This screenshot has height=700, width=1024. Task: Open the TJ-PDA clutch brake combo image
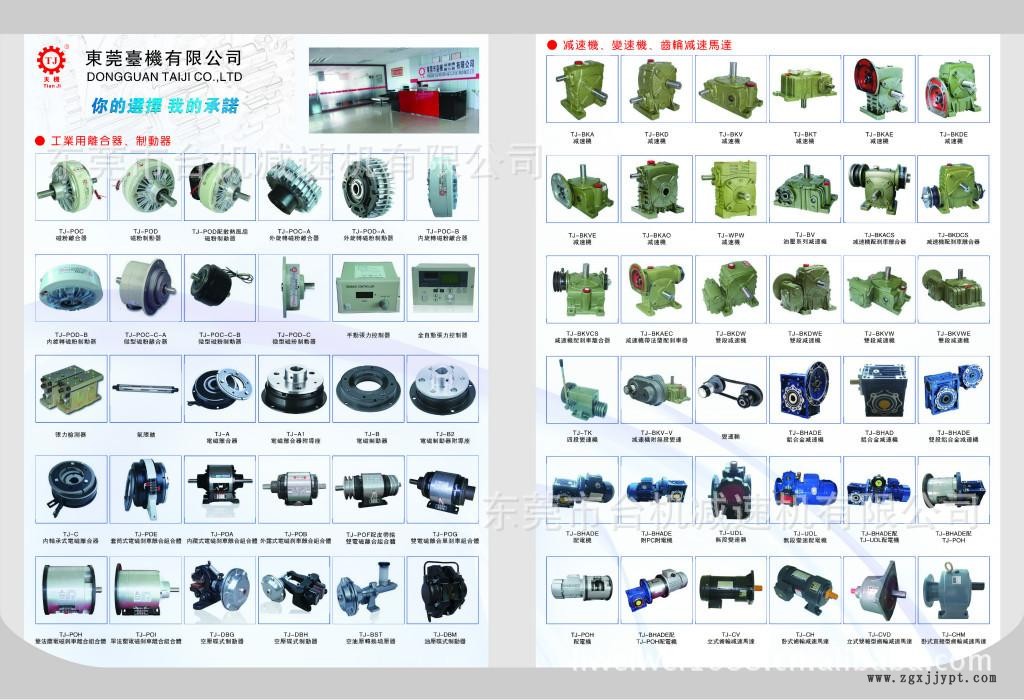tap(219, 489)
